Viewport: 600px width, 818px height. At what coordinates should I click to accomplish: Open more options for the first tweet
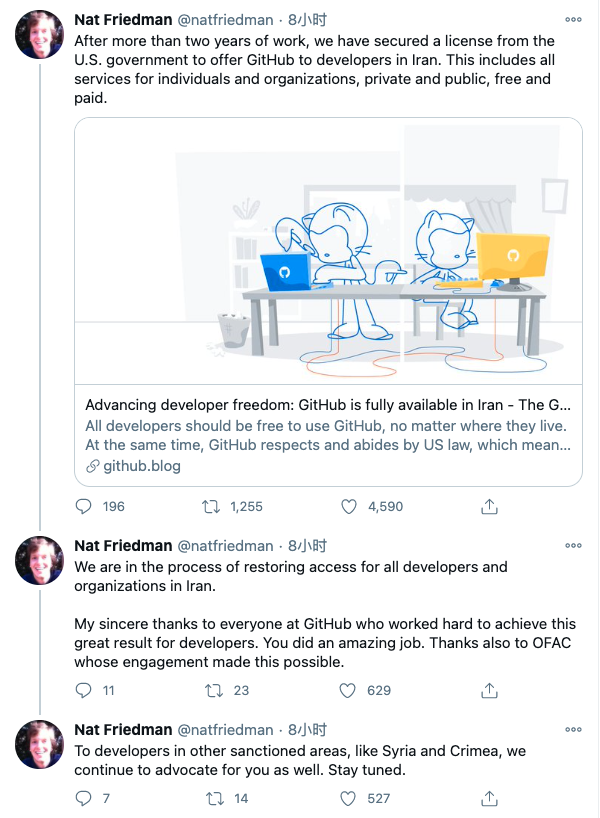click(573, 19)
